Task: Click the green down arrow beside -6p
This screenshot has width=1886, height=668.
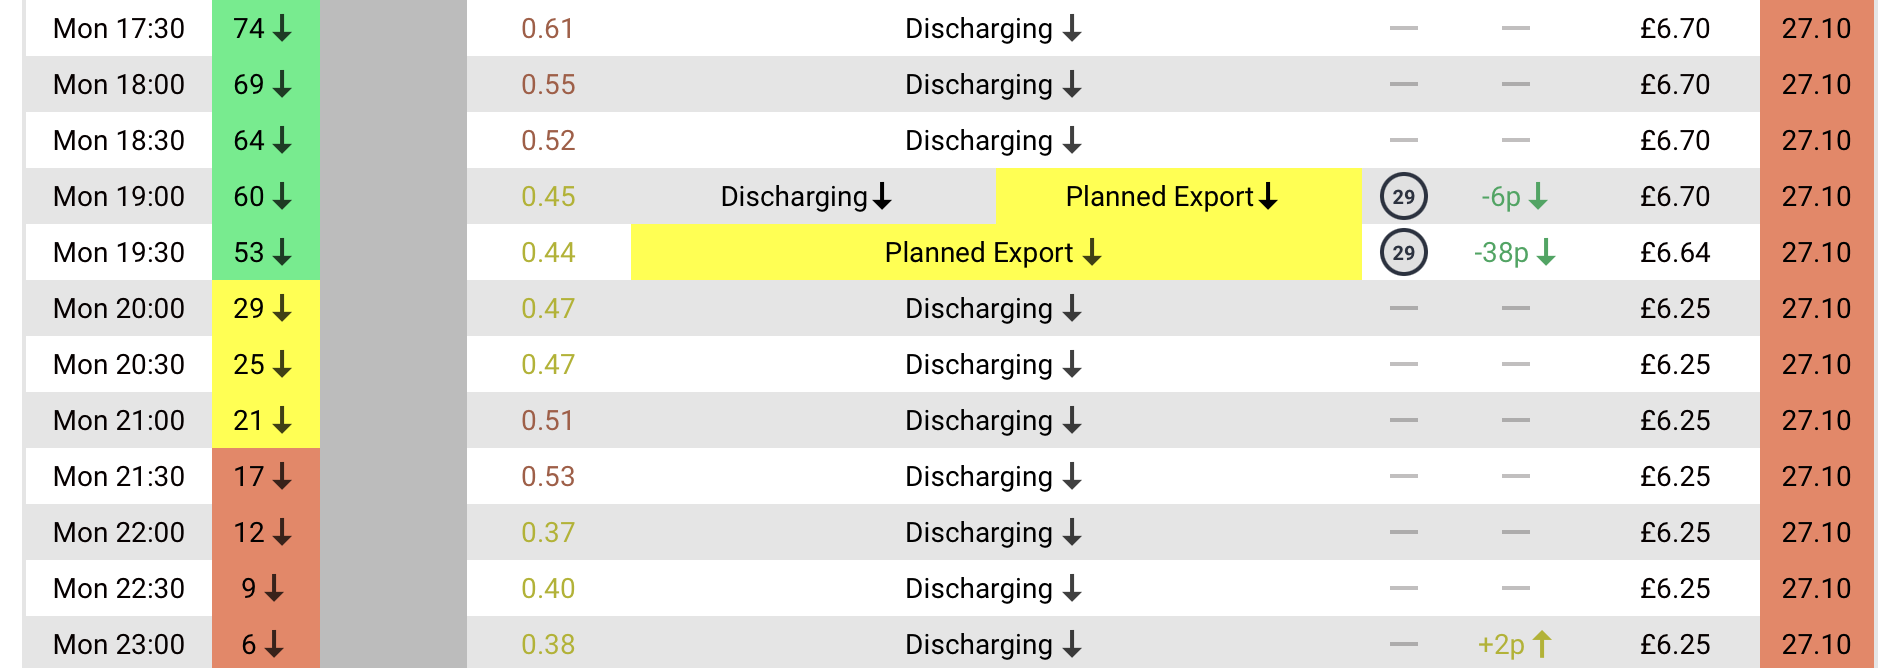Action: click(x=1538, y=196)
